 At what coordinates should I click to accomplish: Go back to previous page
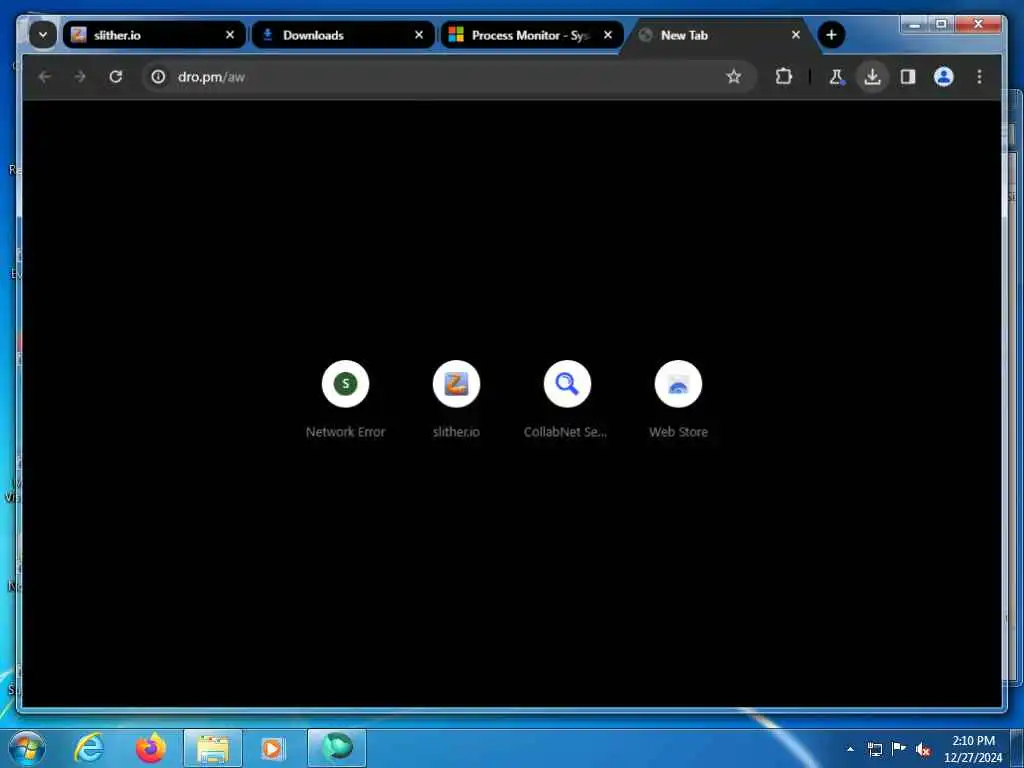(44, 76)
